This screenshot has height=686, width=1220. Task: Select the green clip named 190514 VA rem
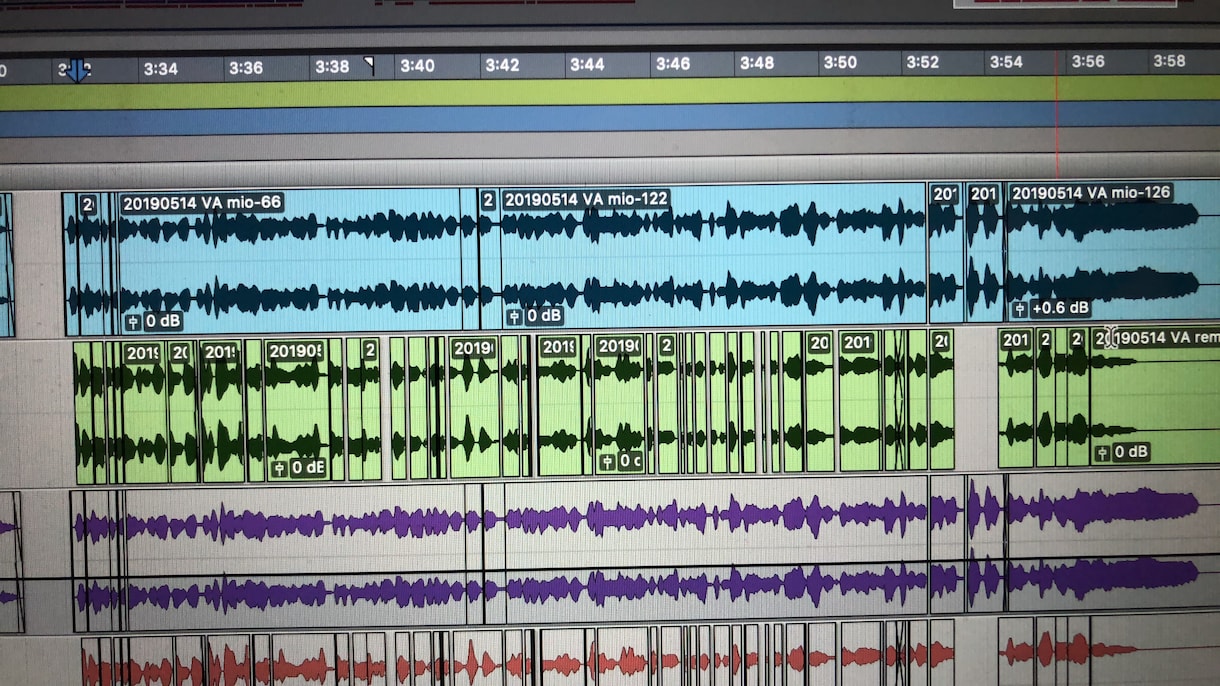coord(1155,397)
